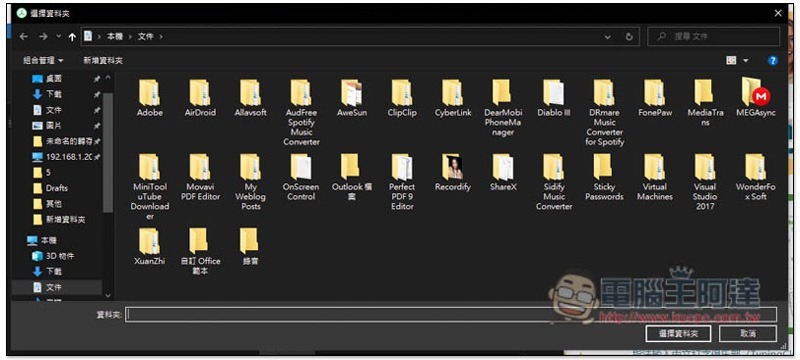Open the AweSun folder
Image resolution: width=800 pixels, height=360 pixels.
[352, 98]
